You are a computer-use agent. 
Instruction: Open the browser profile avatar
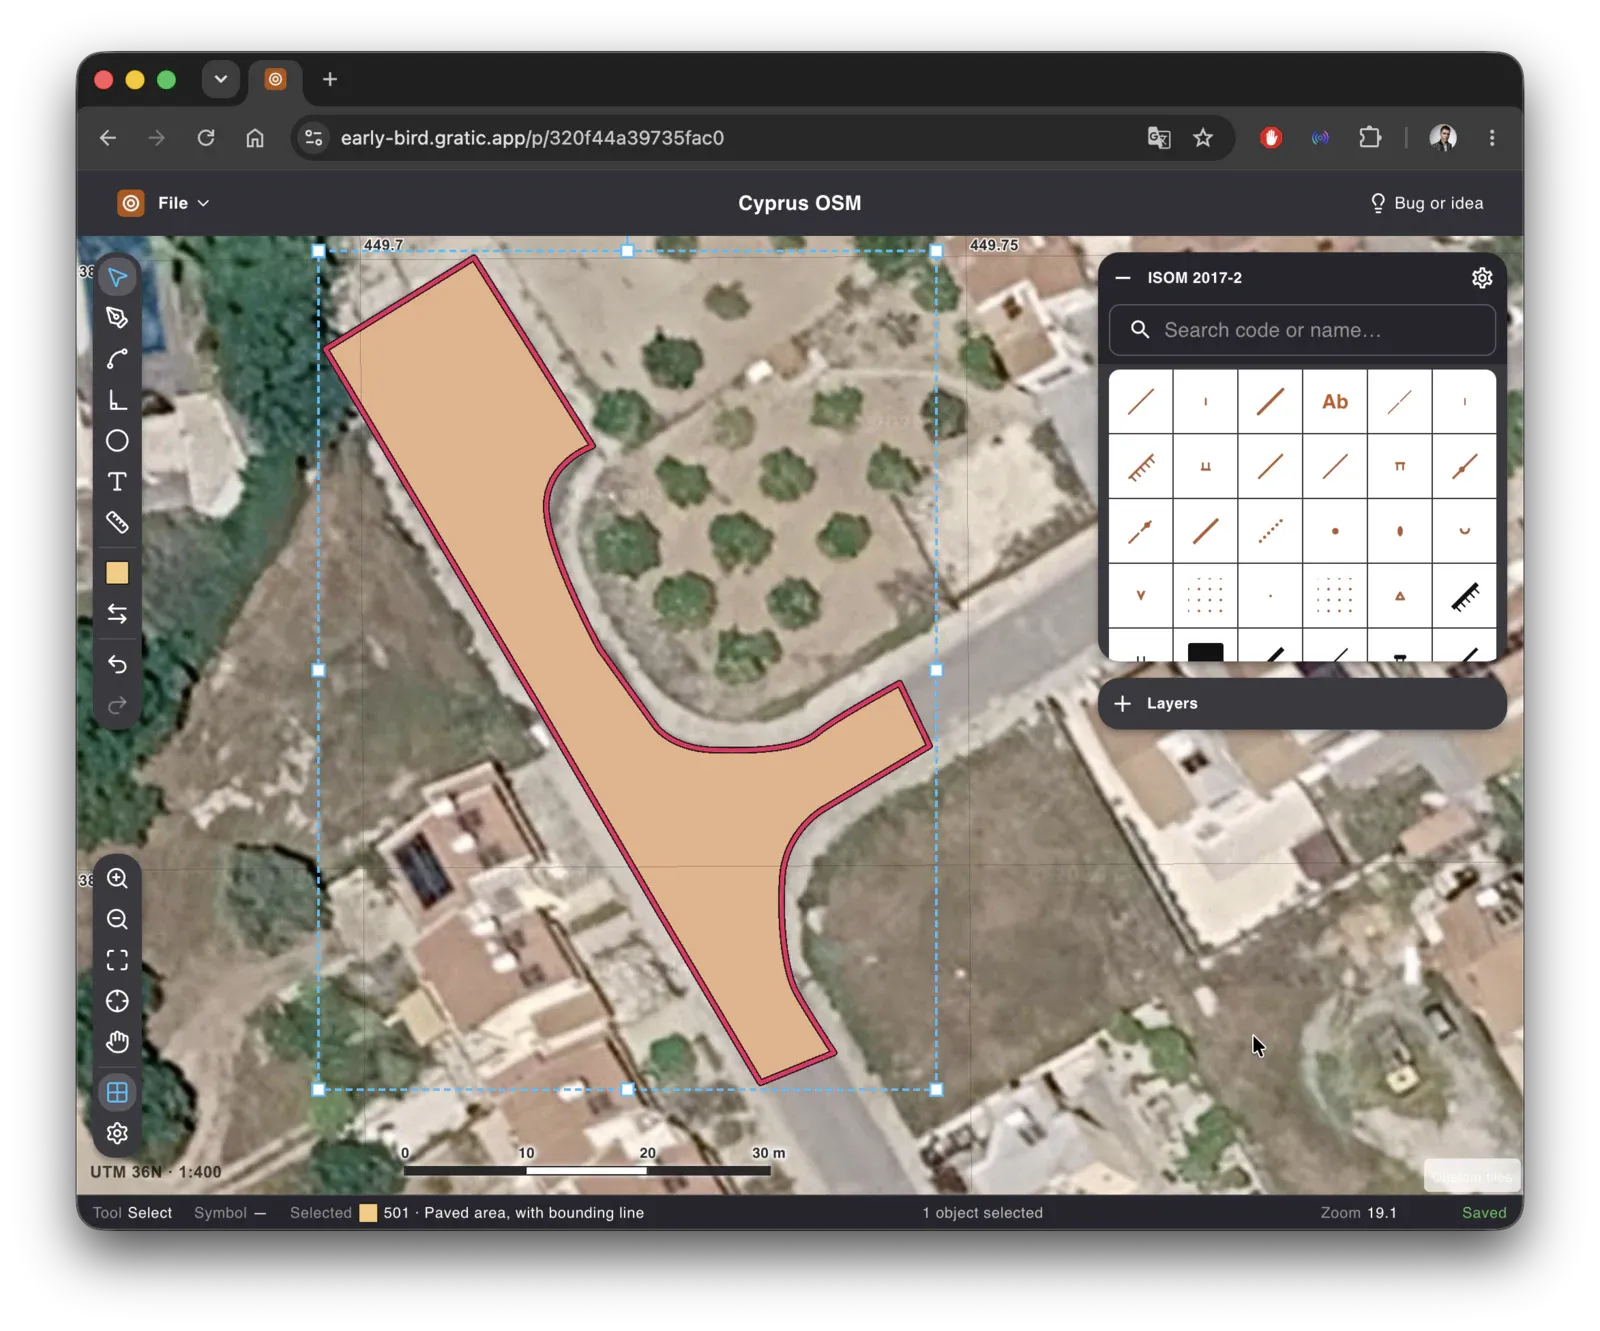[x=1443, y=138]
